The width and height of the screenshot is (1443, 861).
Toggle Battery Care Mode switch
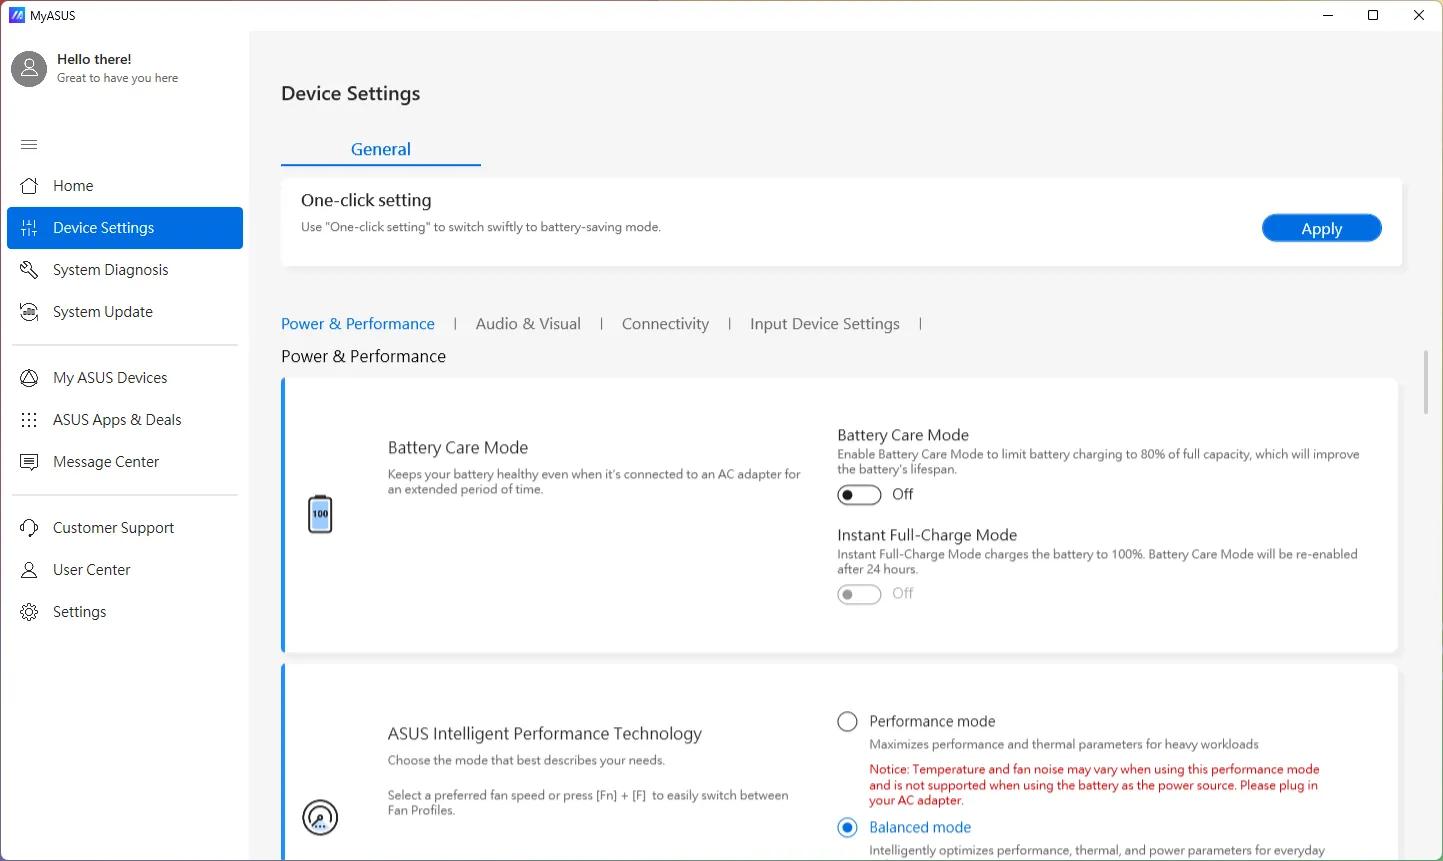click(x=859, y=495)
